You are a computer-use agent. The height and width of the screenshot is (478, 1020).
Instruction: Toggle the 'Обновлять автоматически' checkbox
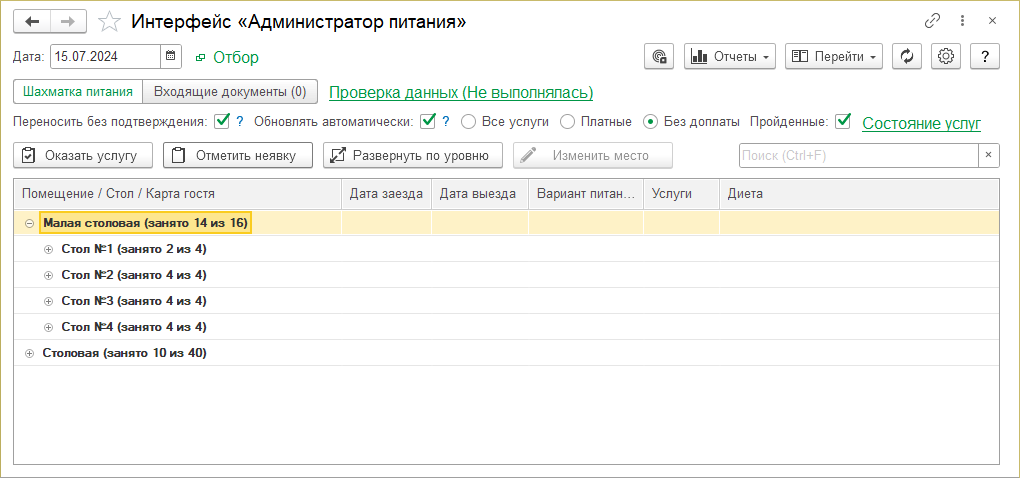(x=428, y=122)
